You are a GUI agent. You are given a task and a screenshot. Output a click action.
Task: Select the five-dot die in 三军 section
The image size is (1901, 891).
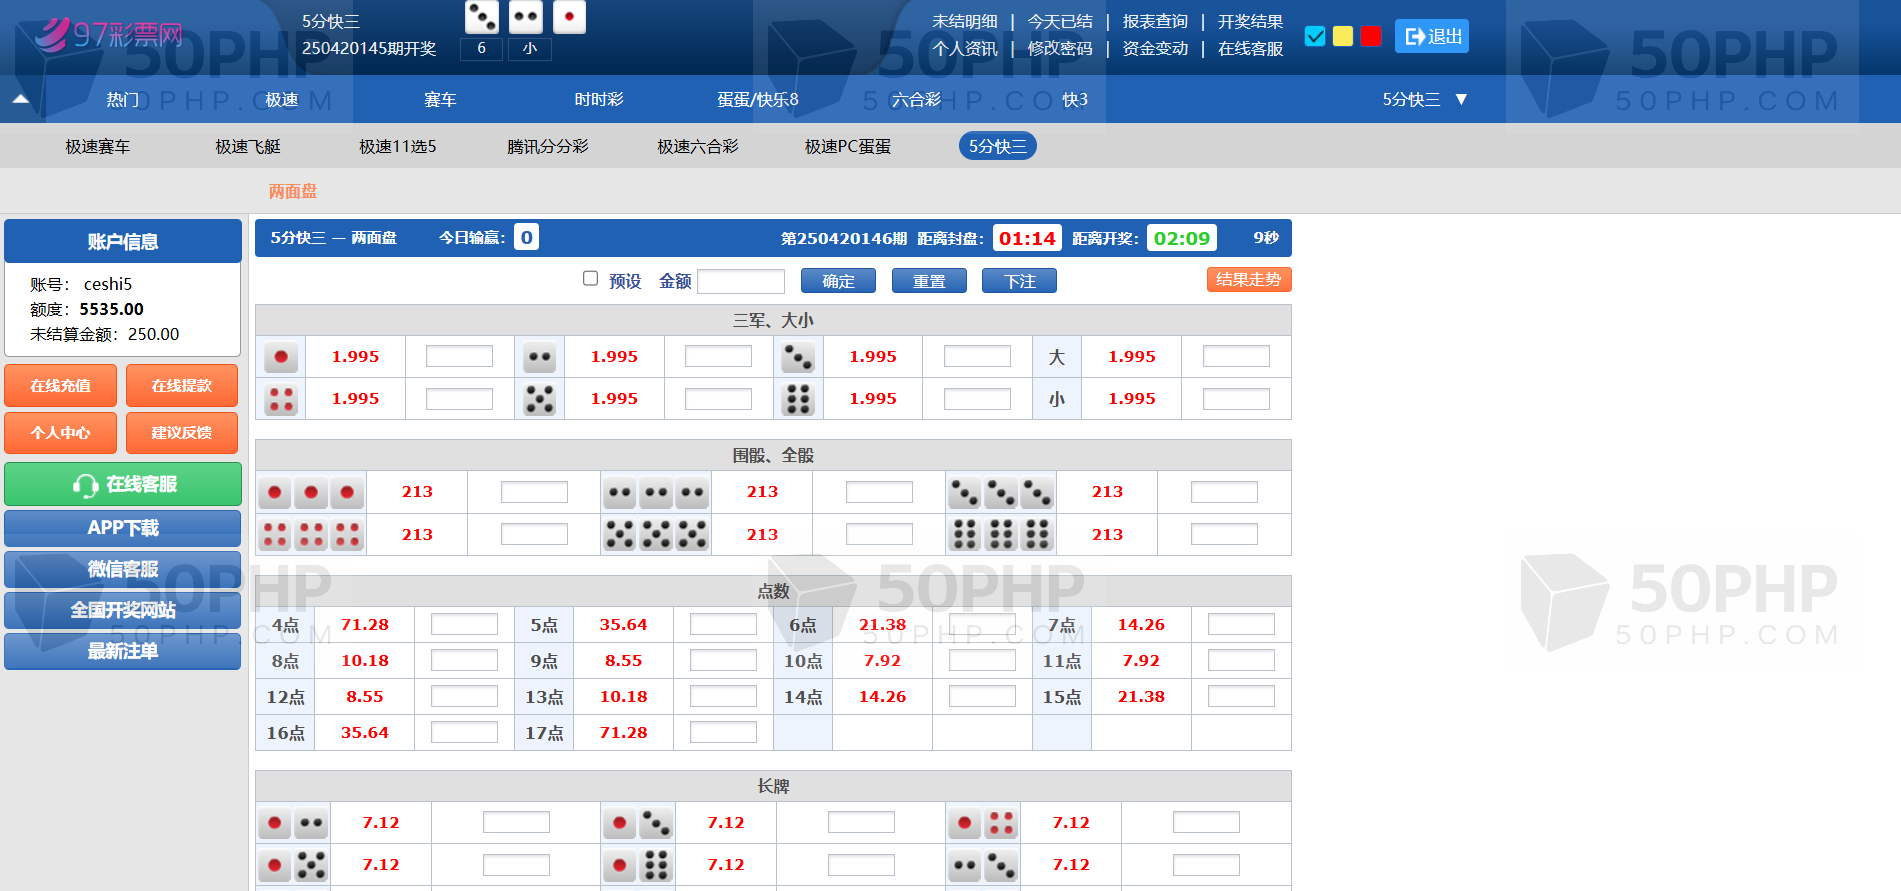540,399
